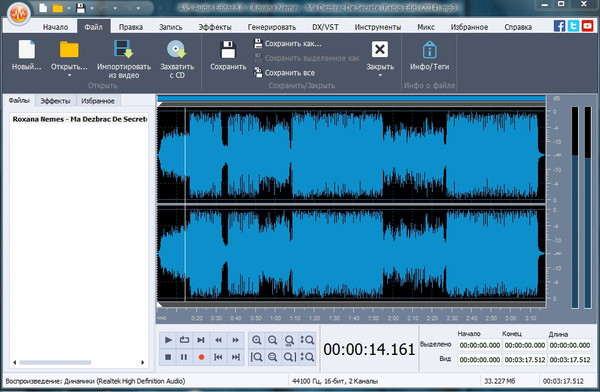Screen dimensions: 600x392
Task: Click the blue overview bar above waveform
Action: point(352,99)
